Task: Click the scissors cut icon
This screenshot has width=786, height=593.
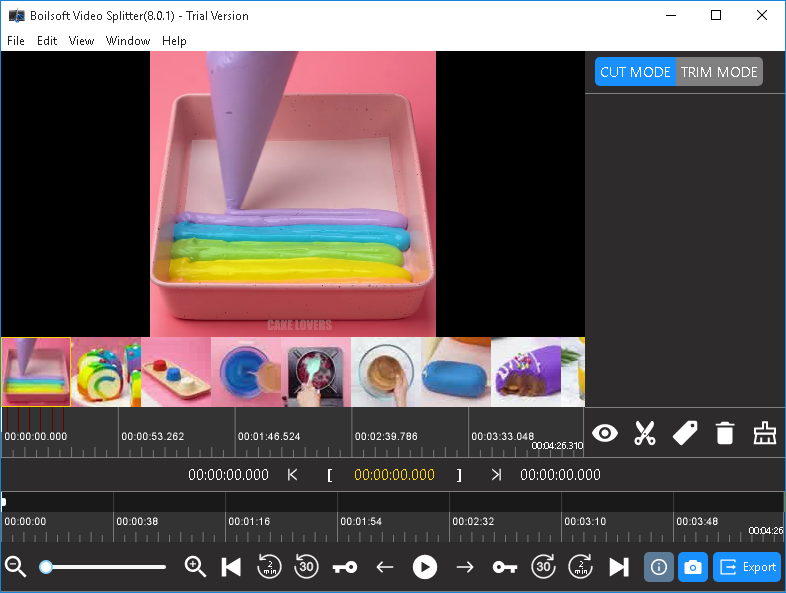Action: click(x=645, y=433)
